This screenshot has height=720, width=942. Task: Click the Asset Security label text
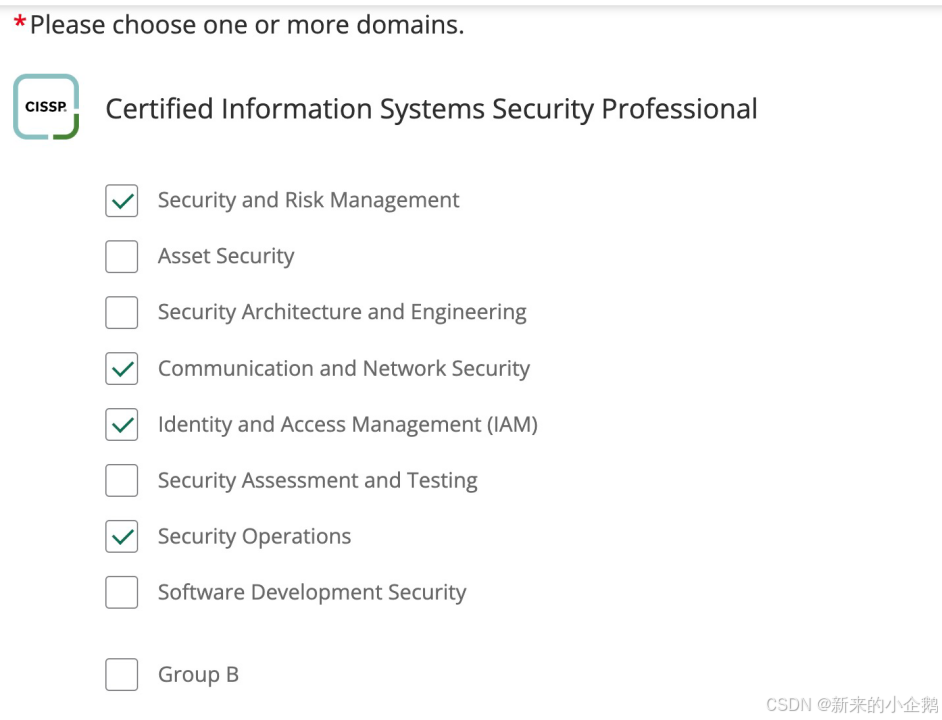[x=226, y=257]
